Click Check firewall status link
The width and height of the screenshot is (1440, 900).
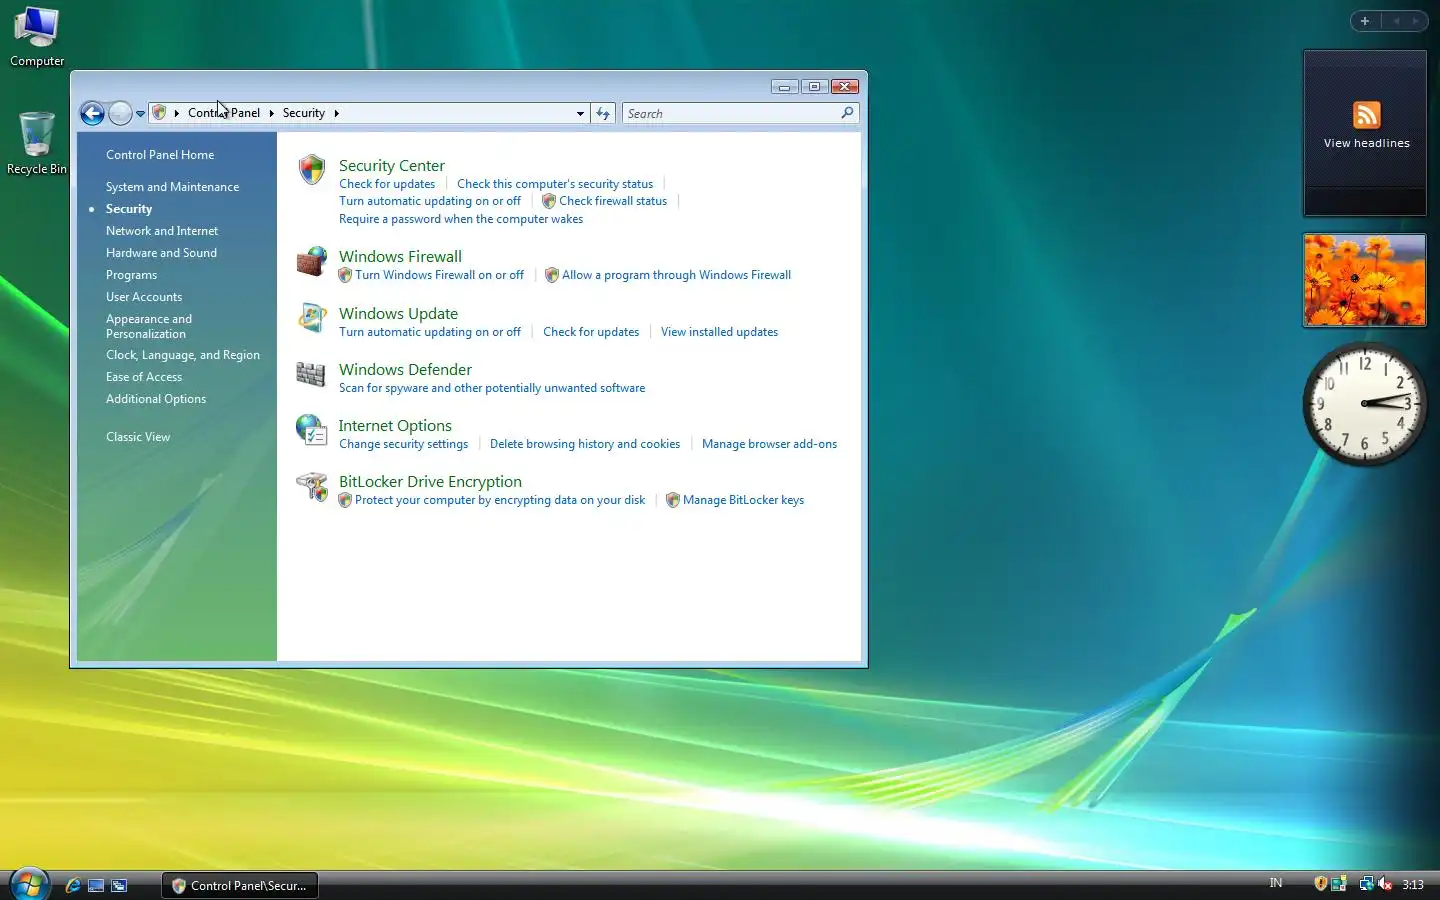point(613,201)
